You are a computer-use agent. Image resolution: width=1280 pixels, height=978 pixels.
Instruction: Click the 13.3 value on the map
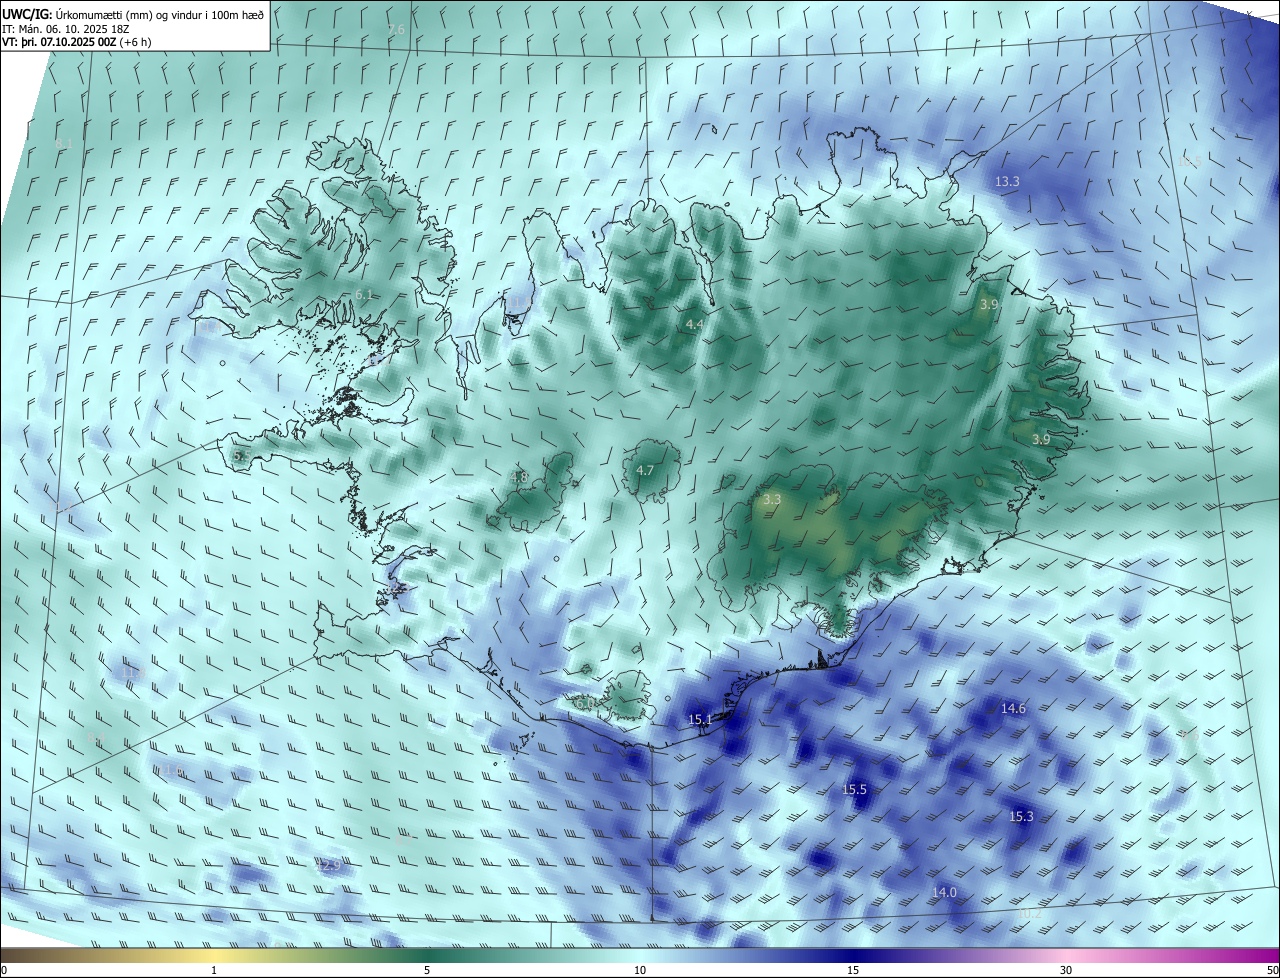tap(1007, 182)
